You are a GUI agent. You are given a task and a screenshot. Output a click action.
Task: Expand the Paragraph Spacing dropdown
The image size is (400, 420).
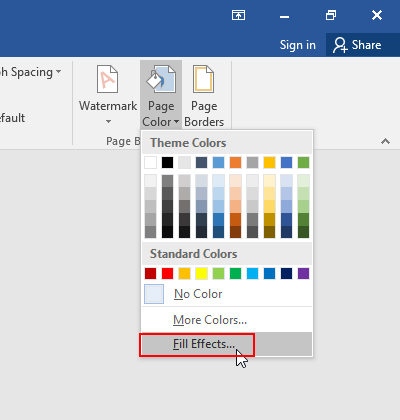tap(59, 72)
